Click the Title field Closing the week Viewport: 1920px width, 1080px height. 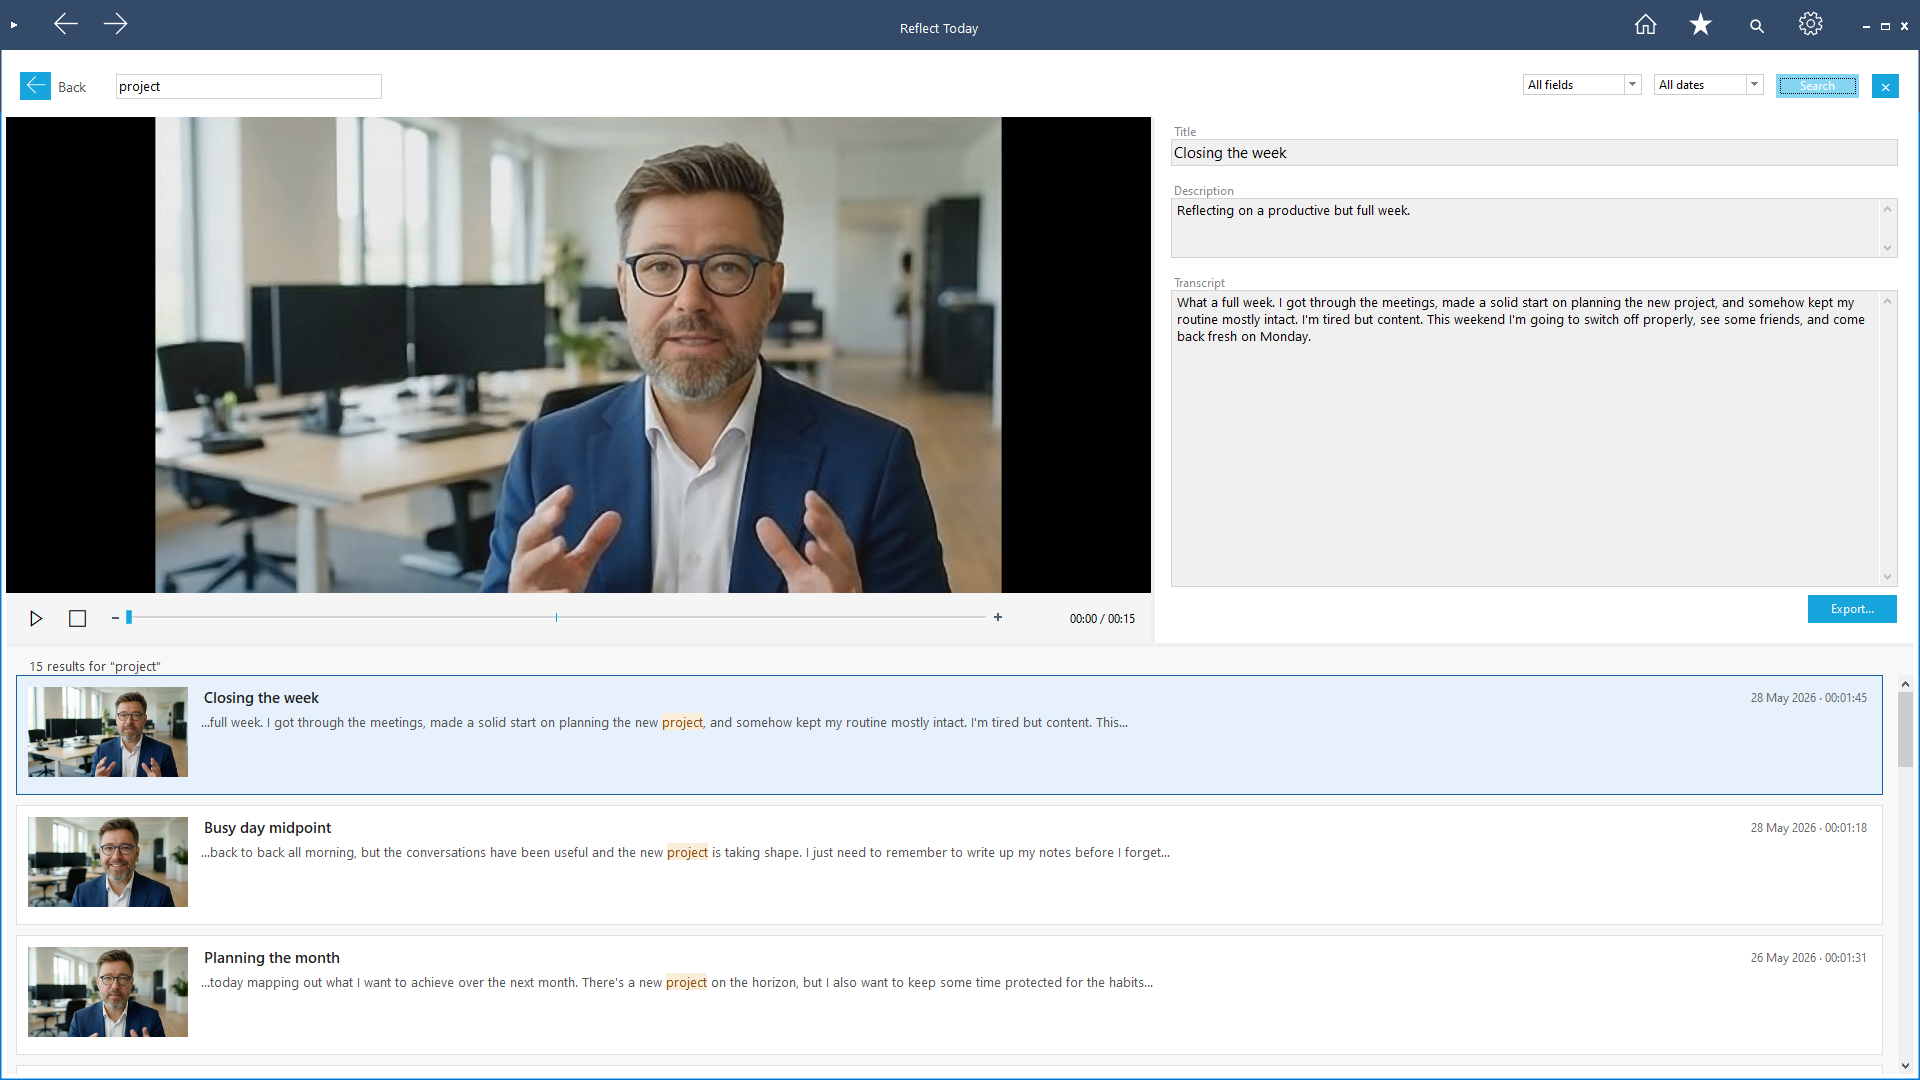pyautogui.click(x=1534, y=153)
